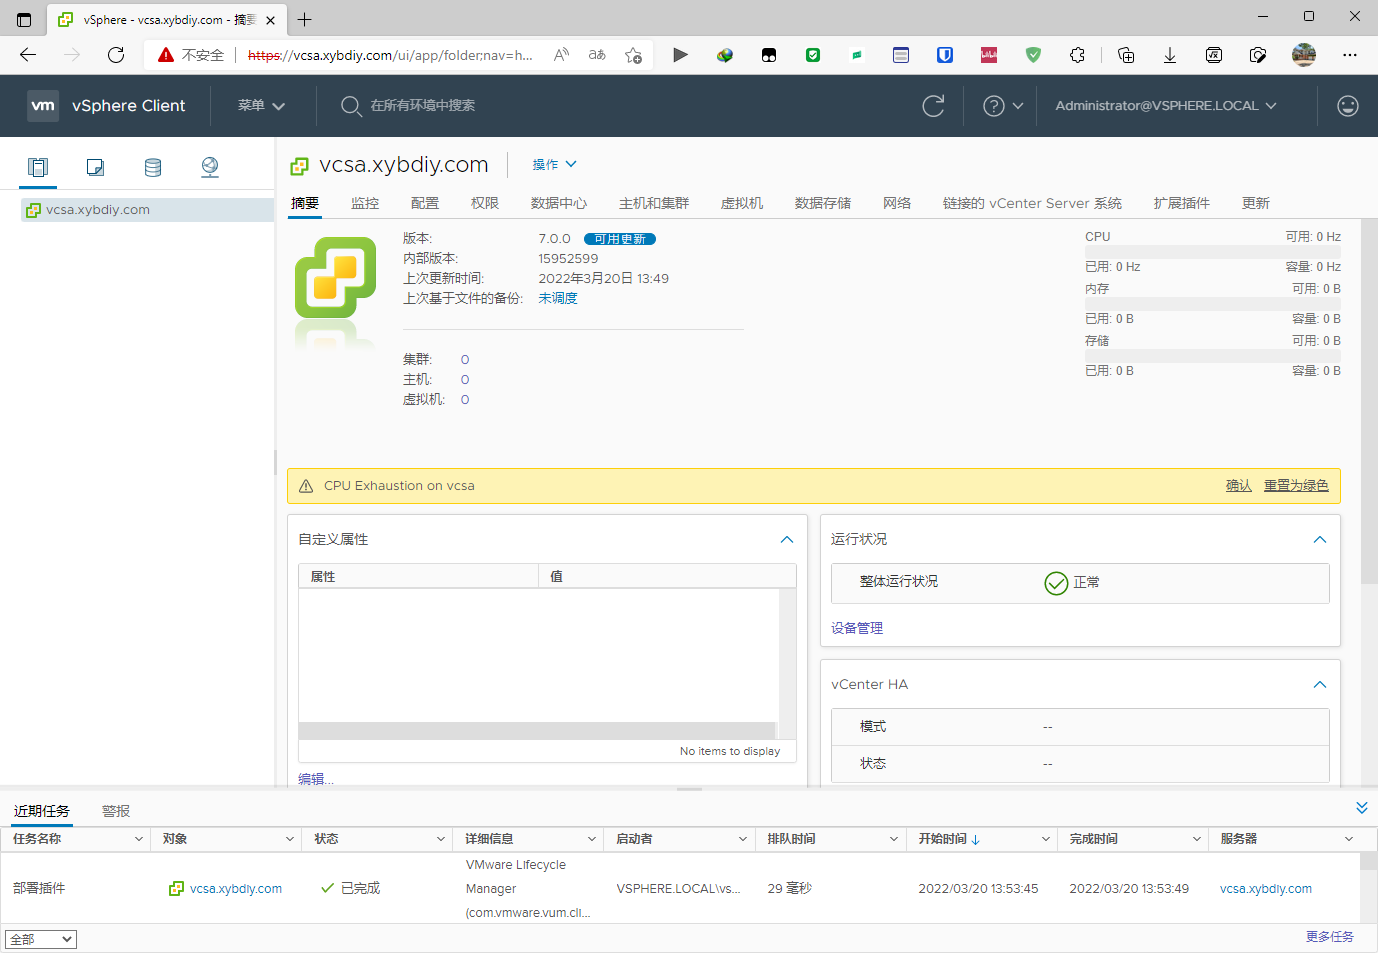Open the VMs and Templates inventory view
1378x953 pixels.
95,167
